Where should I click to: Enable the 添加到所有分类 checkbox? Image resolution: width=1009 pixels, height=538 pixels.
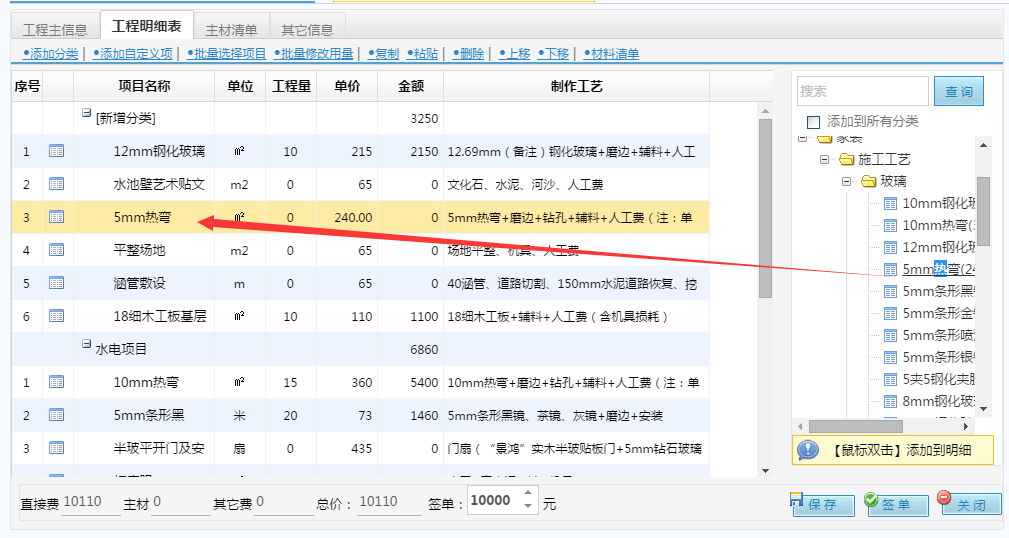pos(813,122)
